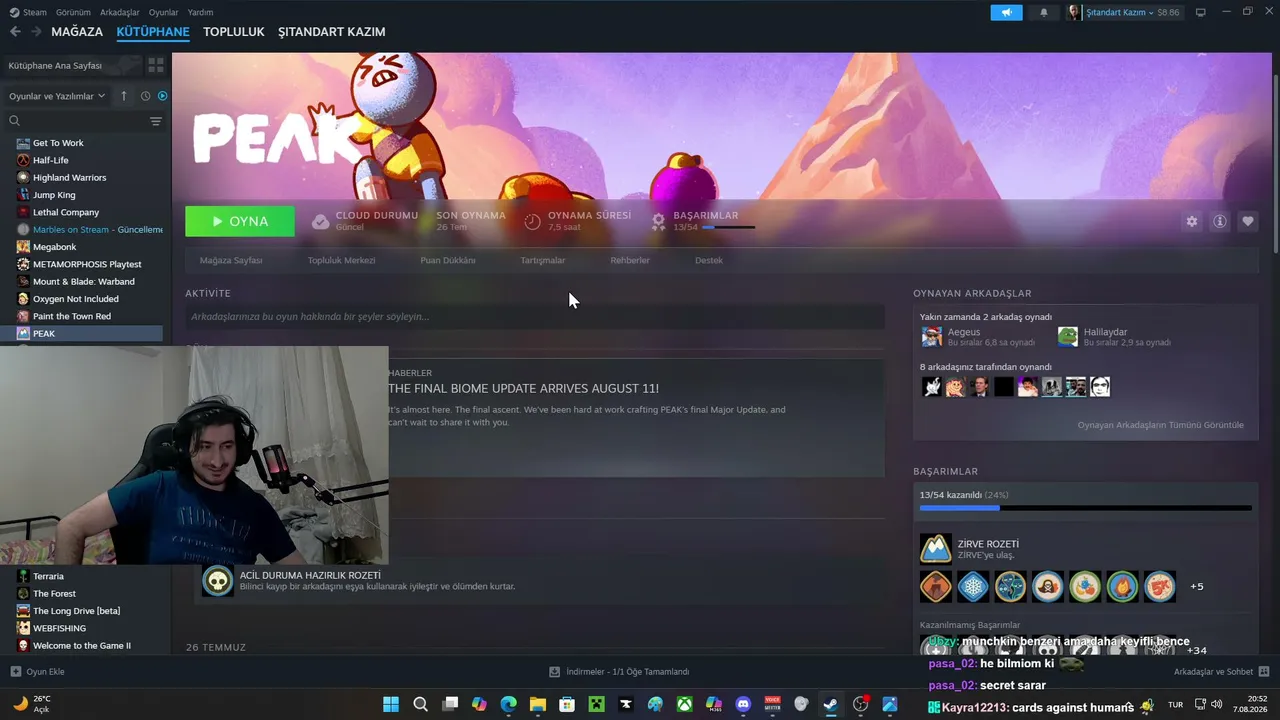This screenshot has height=720, width=1280.
Task: Sort library by recent activity clock
Action: [x=145, y=96]
